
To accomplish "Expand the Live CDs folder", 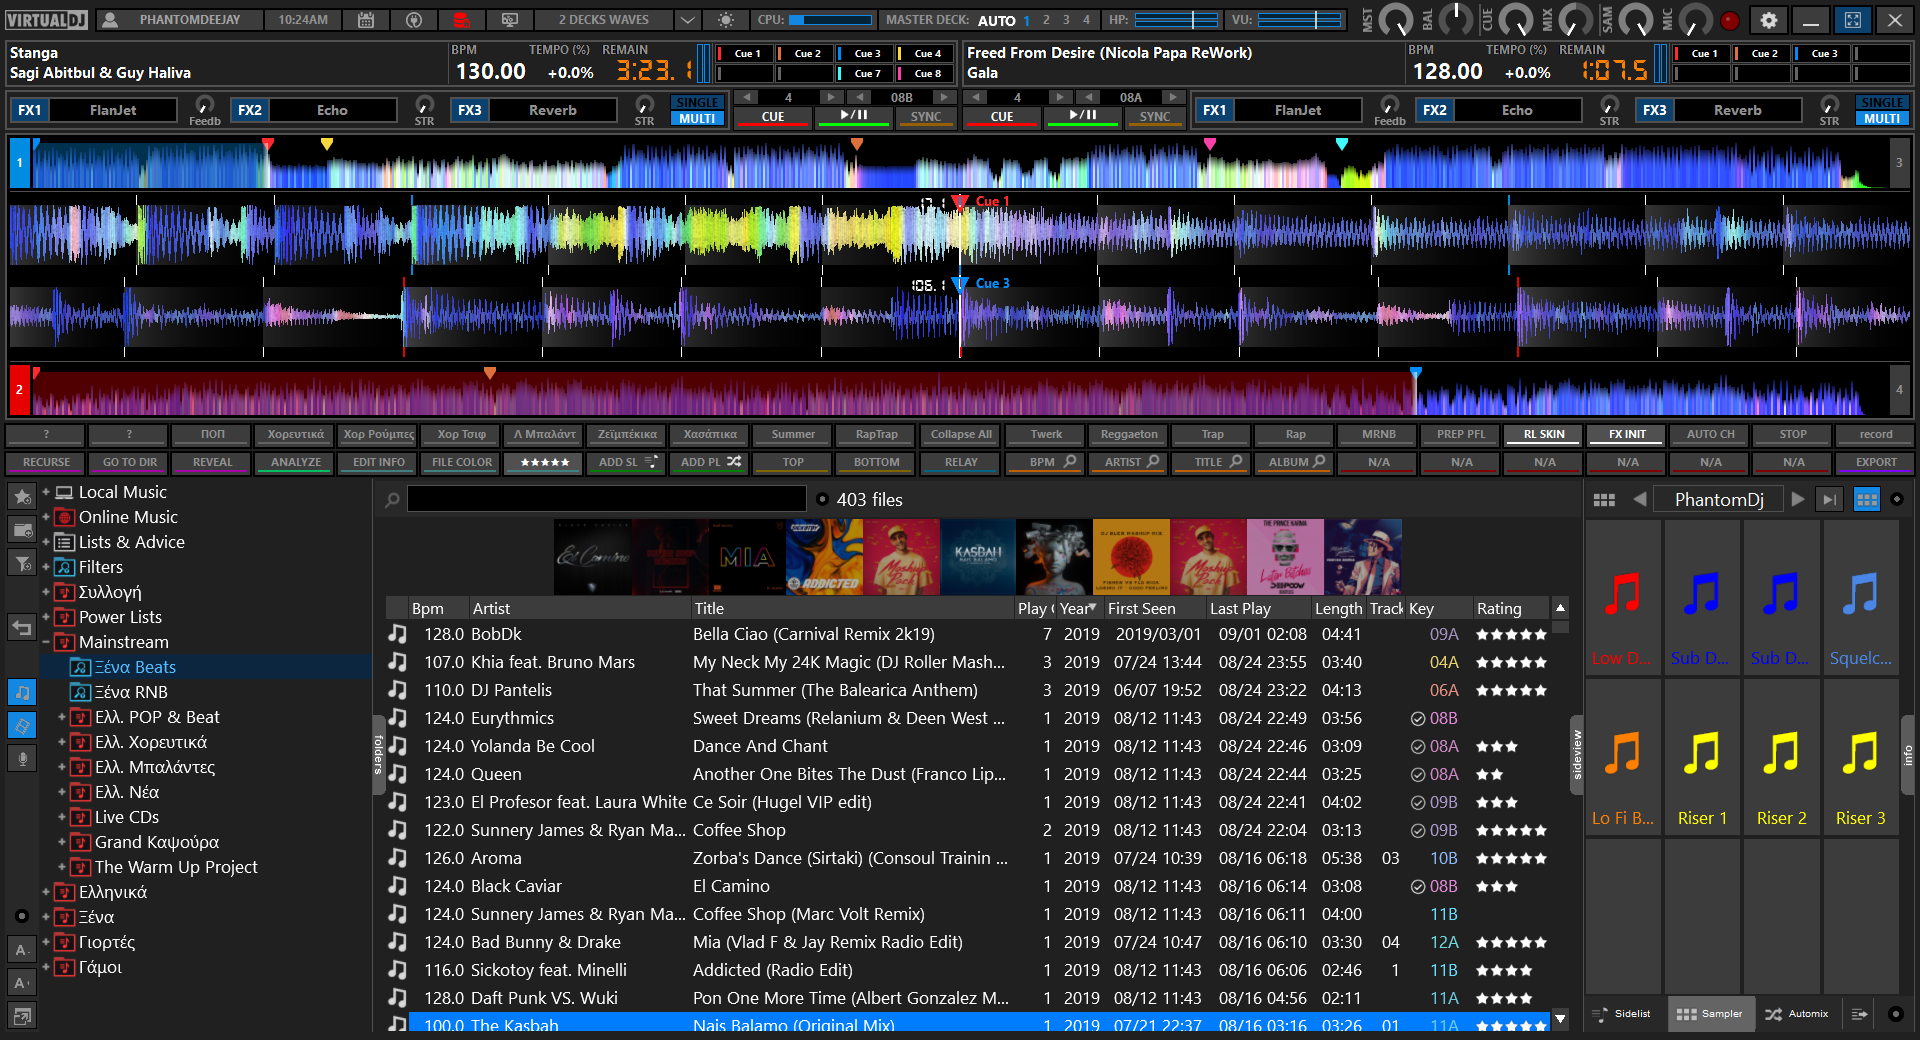I will [62, 817].
